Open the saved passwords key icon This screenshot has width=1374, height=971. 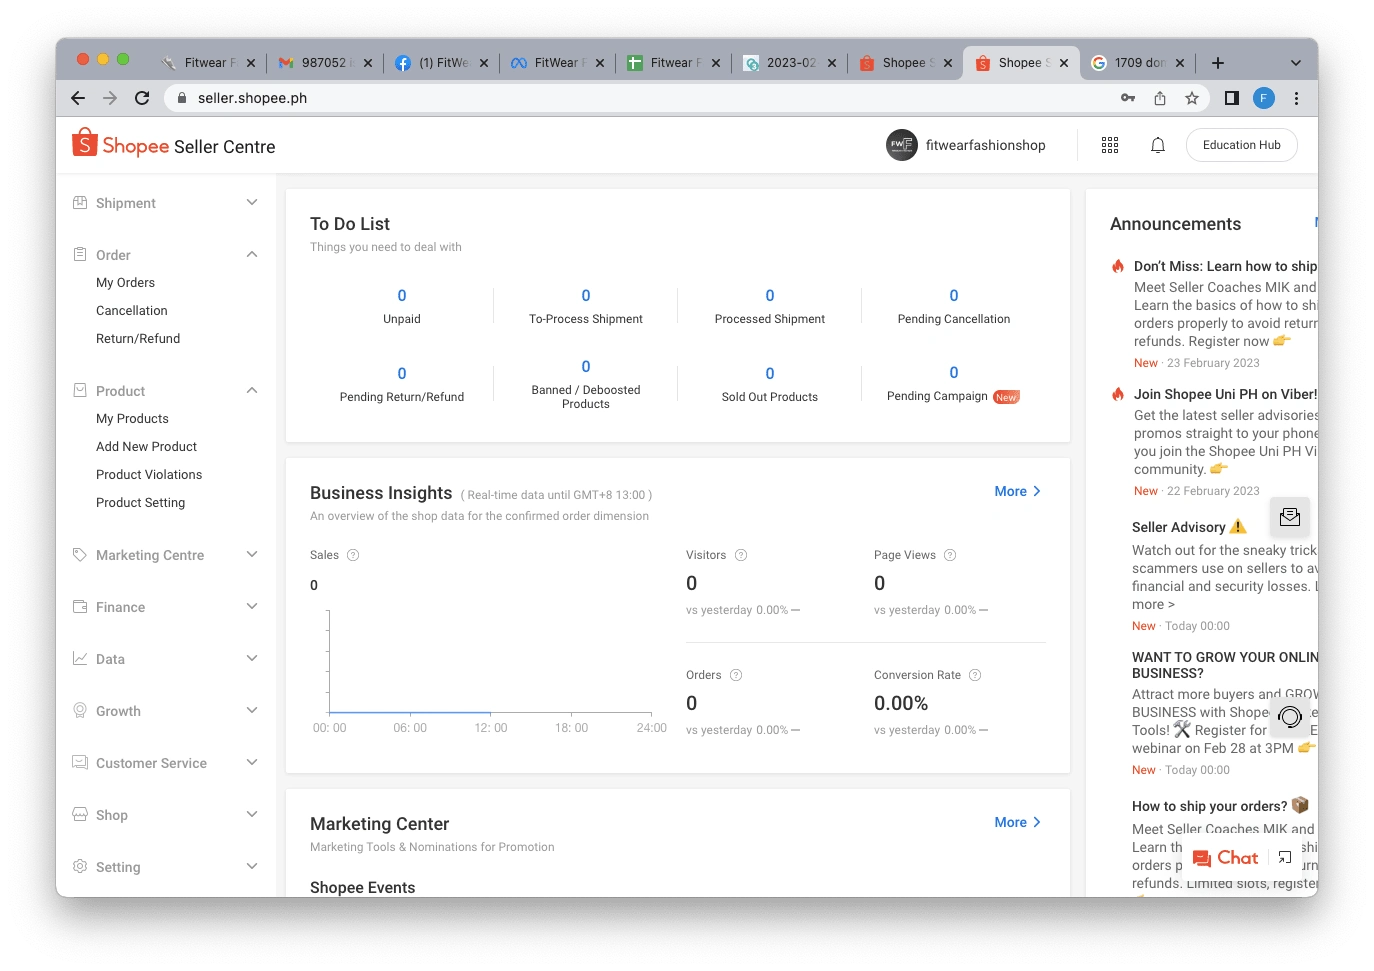pos(1128,98)
